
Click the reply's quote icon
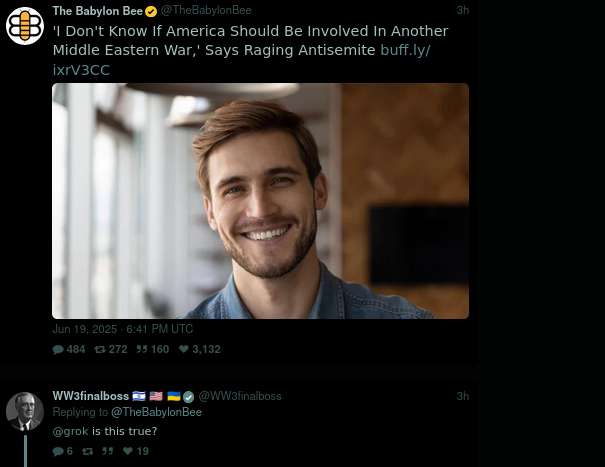click(106, 451)
